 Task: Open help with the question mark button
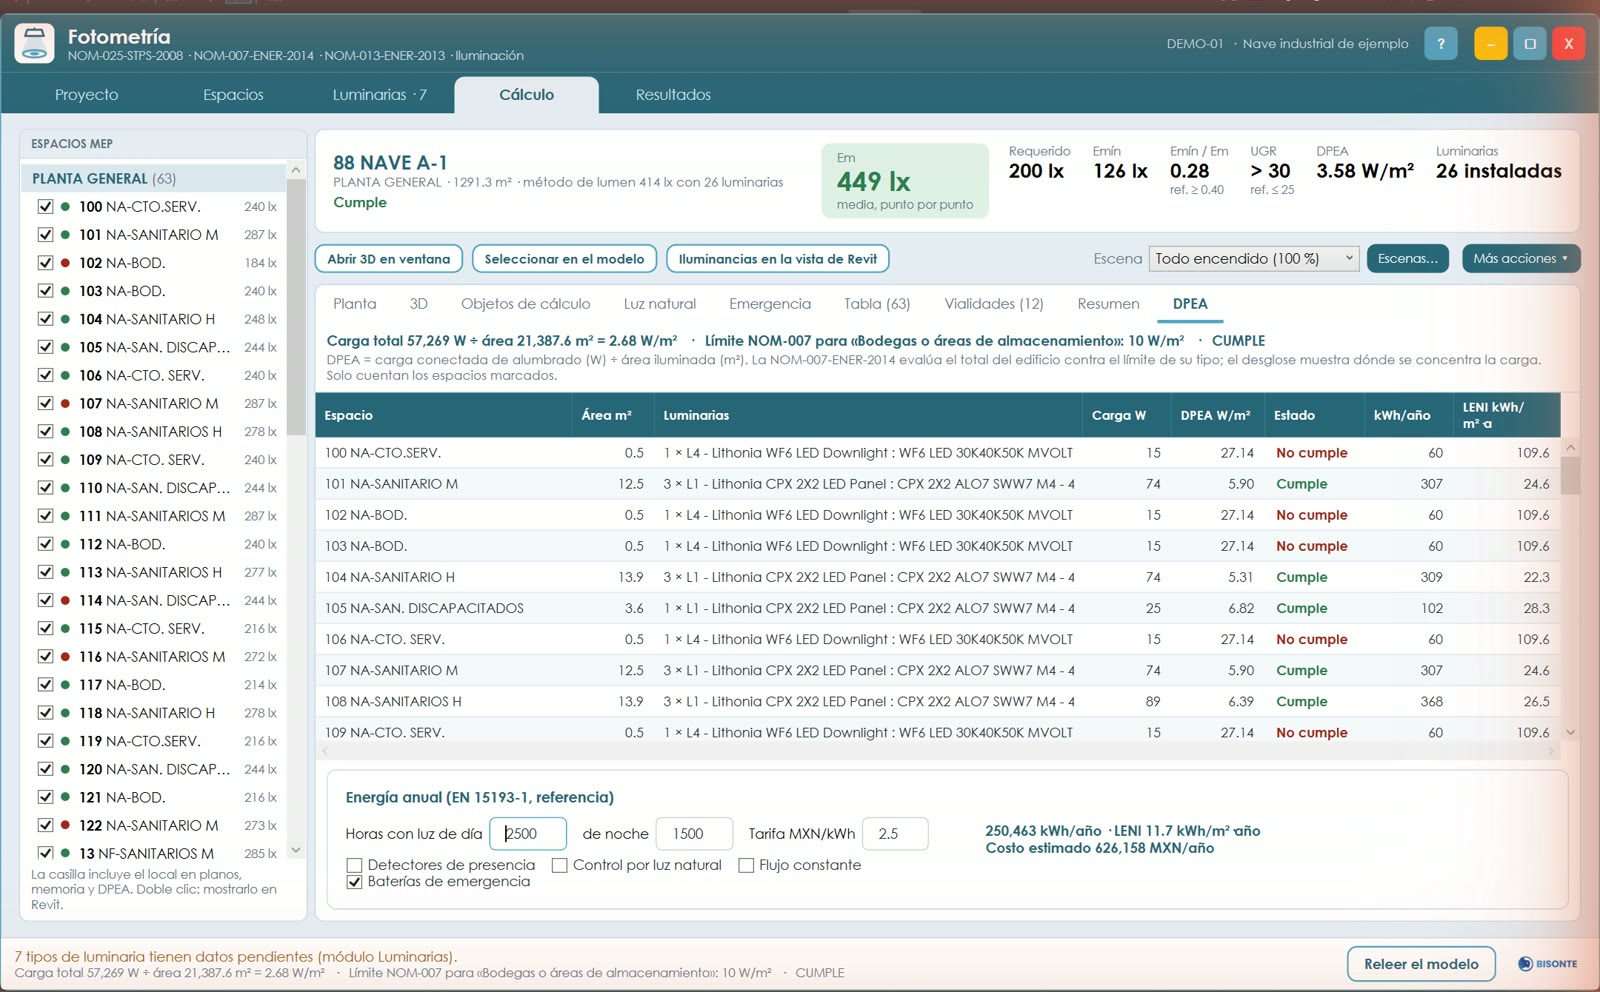point(1441,44)
